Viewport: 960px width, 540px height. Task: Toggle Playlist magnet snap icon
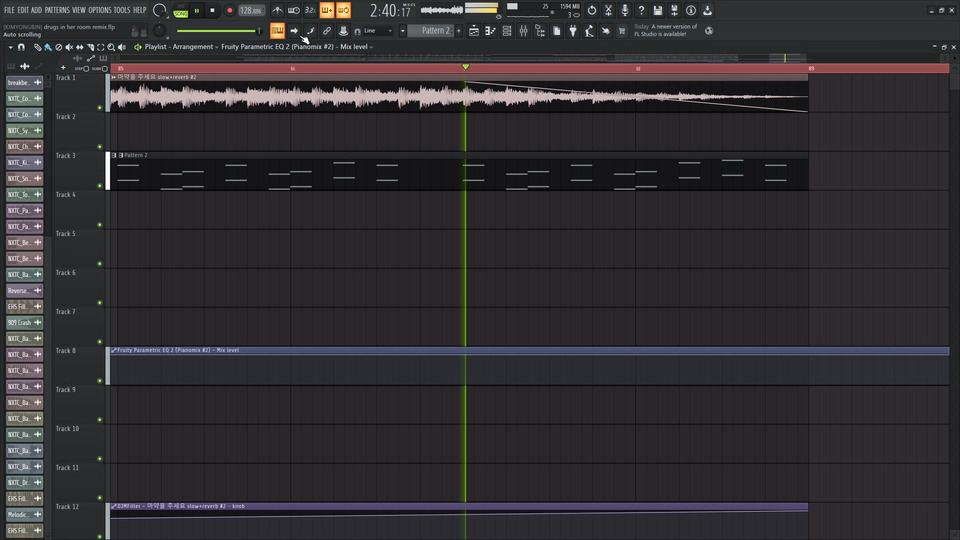pyautogui.click(x=21, y=47)
